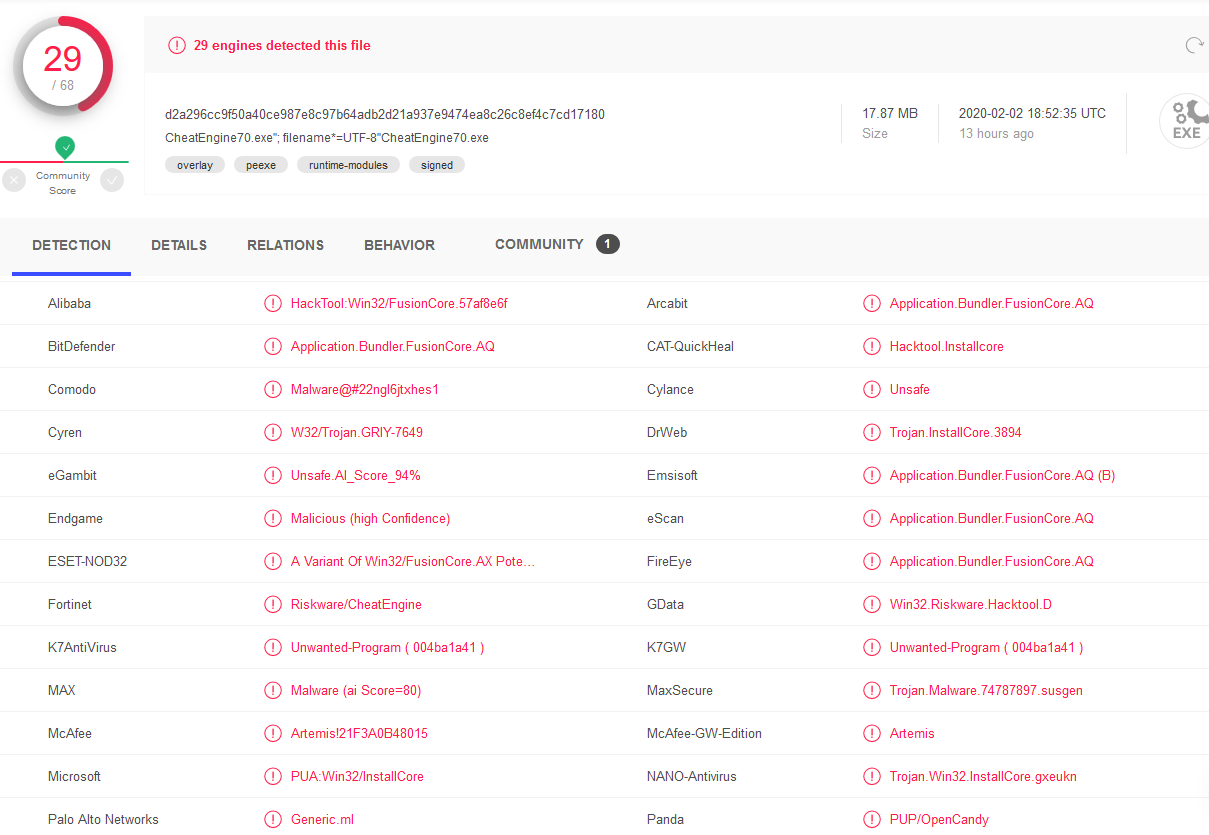Select the Detection tab
The width and height of the screenshot is (1209, 835).
tap(71, 245)
